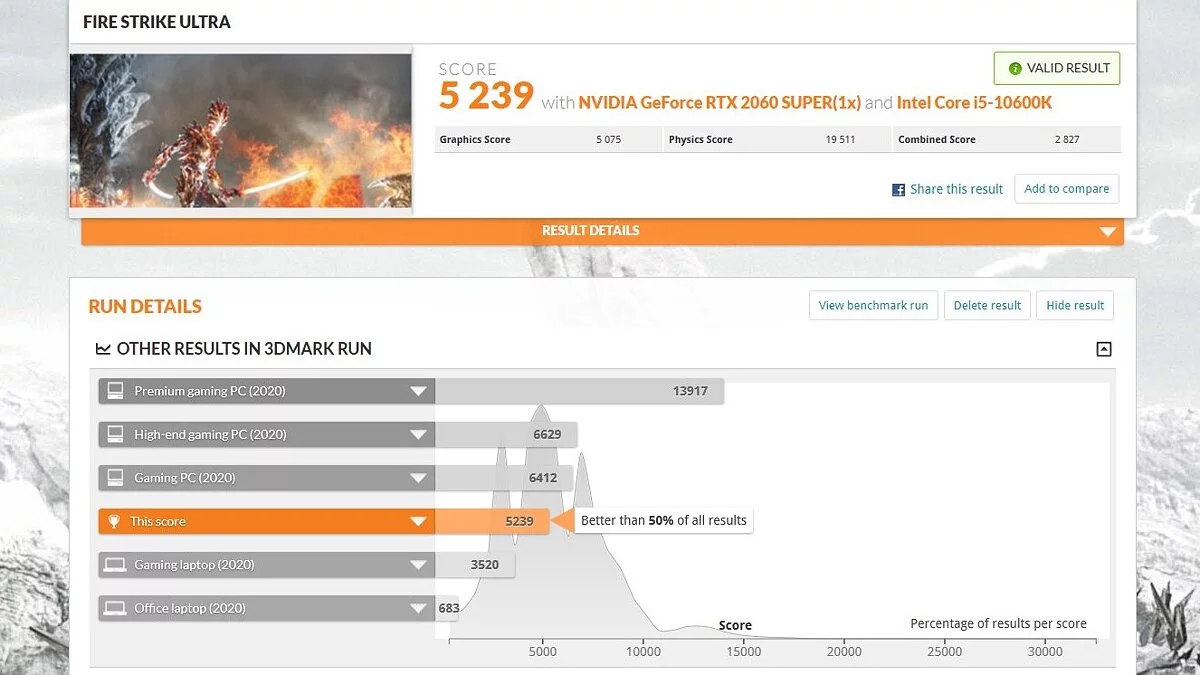Expand the Result Details orange bar arrow
1200x675 pixels.
coord(1107,231)
